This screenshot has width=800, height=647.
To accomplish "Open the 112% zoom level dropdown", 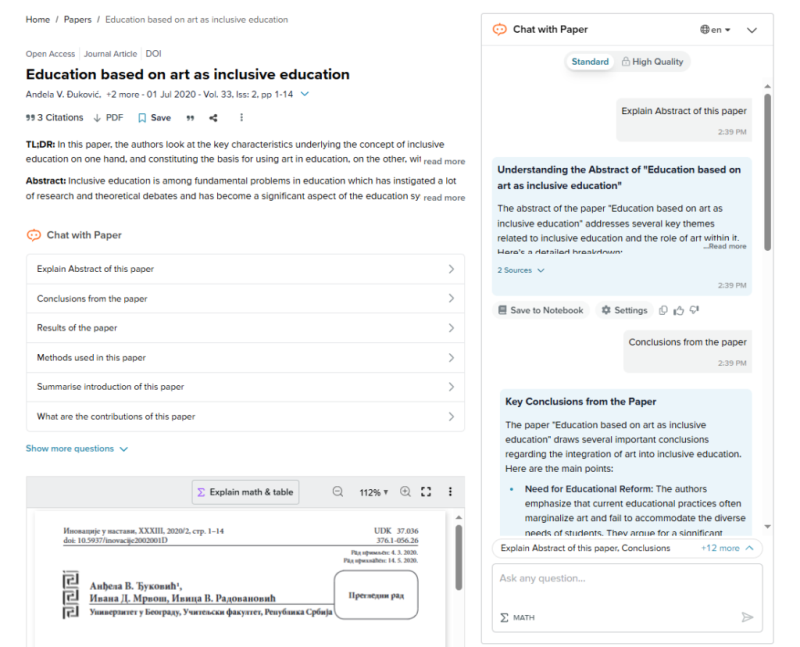I will (x=374, y=492).
